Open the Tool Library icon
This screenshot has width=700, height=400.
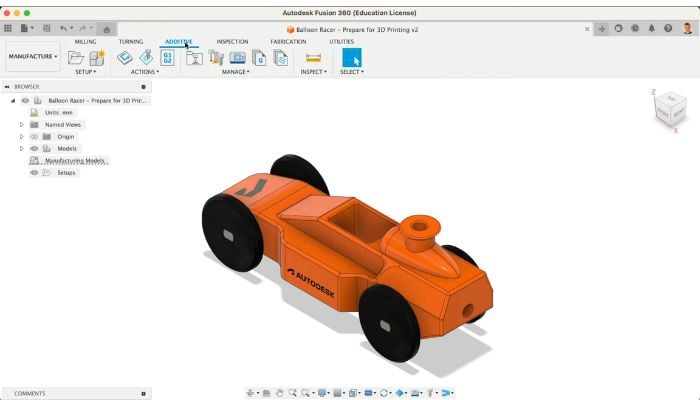[217, 58]
